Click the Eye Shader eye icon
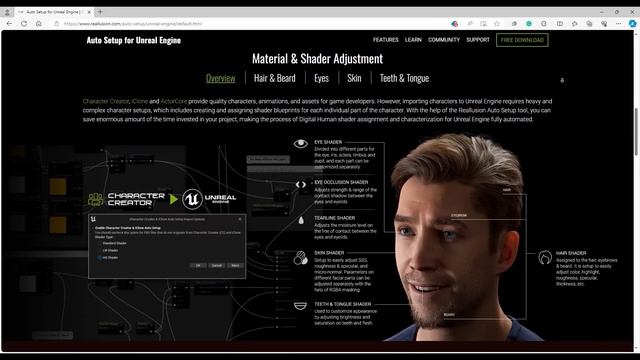 pos(301,143)
